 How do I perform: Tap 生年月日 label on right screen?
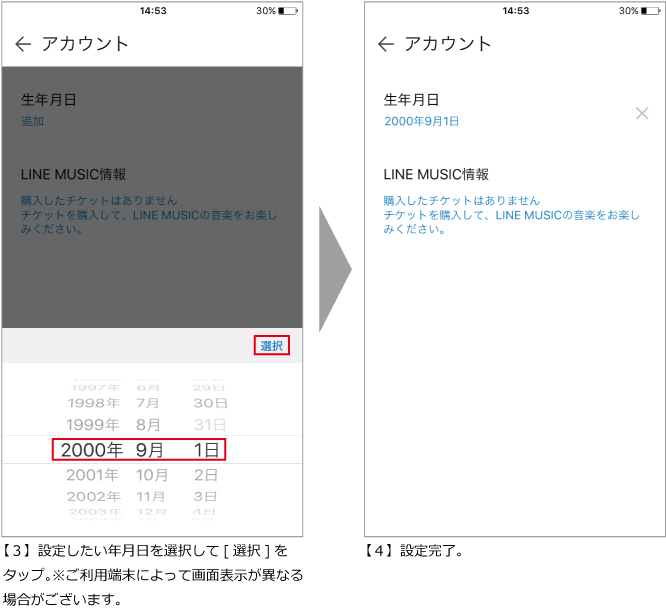point(411,99)
